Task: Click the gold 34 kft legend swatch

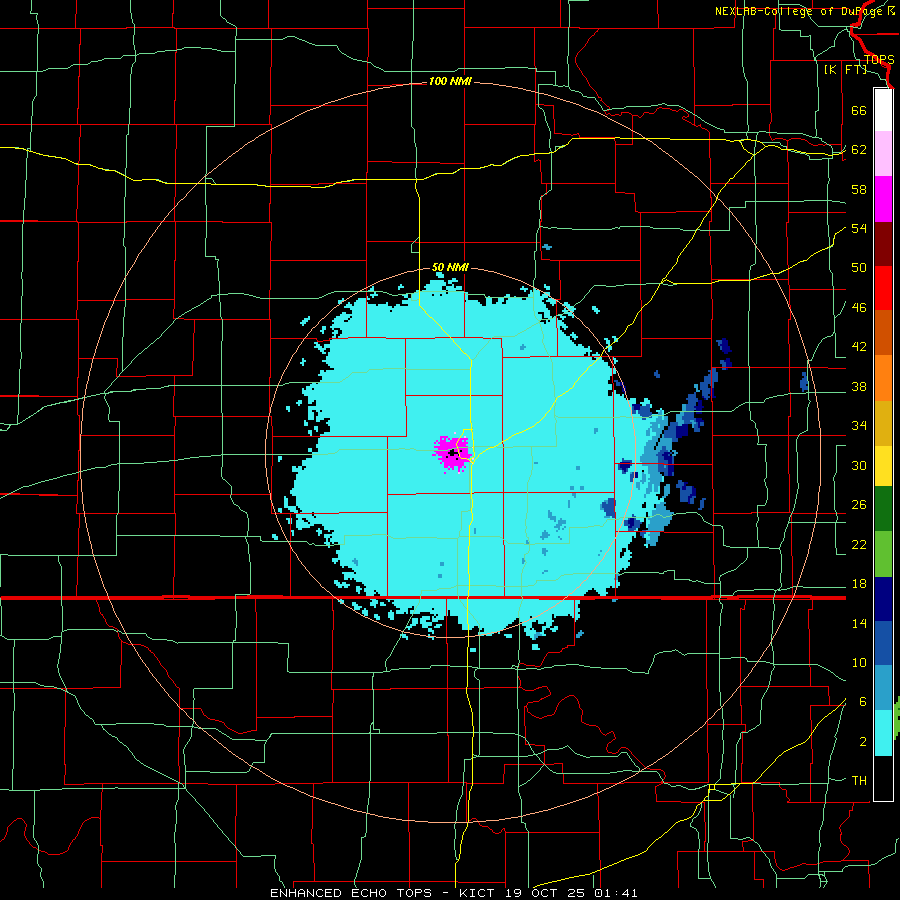Action: [883, 422]
